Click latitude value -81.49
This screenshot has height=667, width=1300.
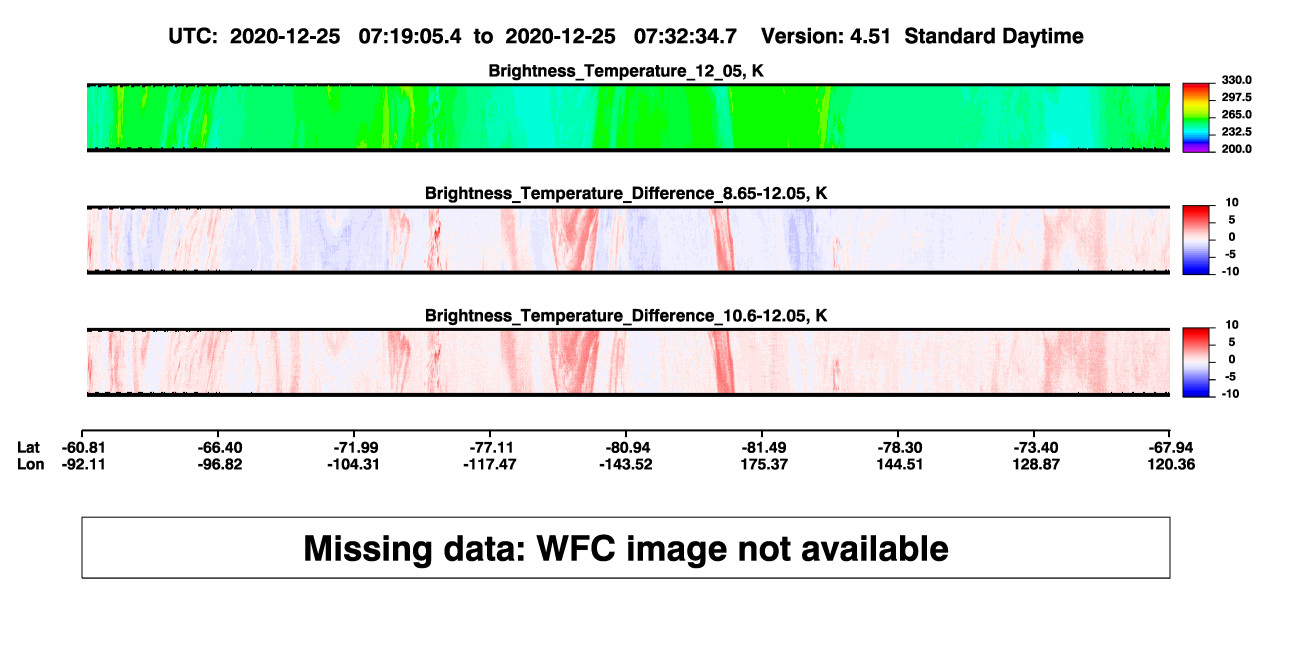pos(762,447)
